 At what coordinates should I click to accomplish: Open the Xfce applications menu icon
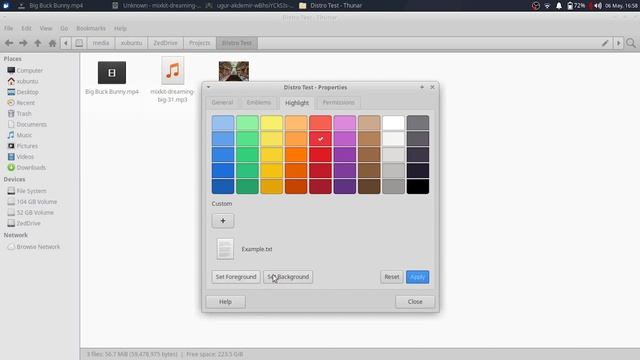6,5
